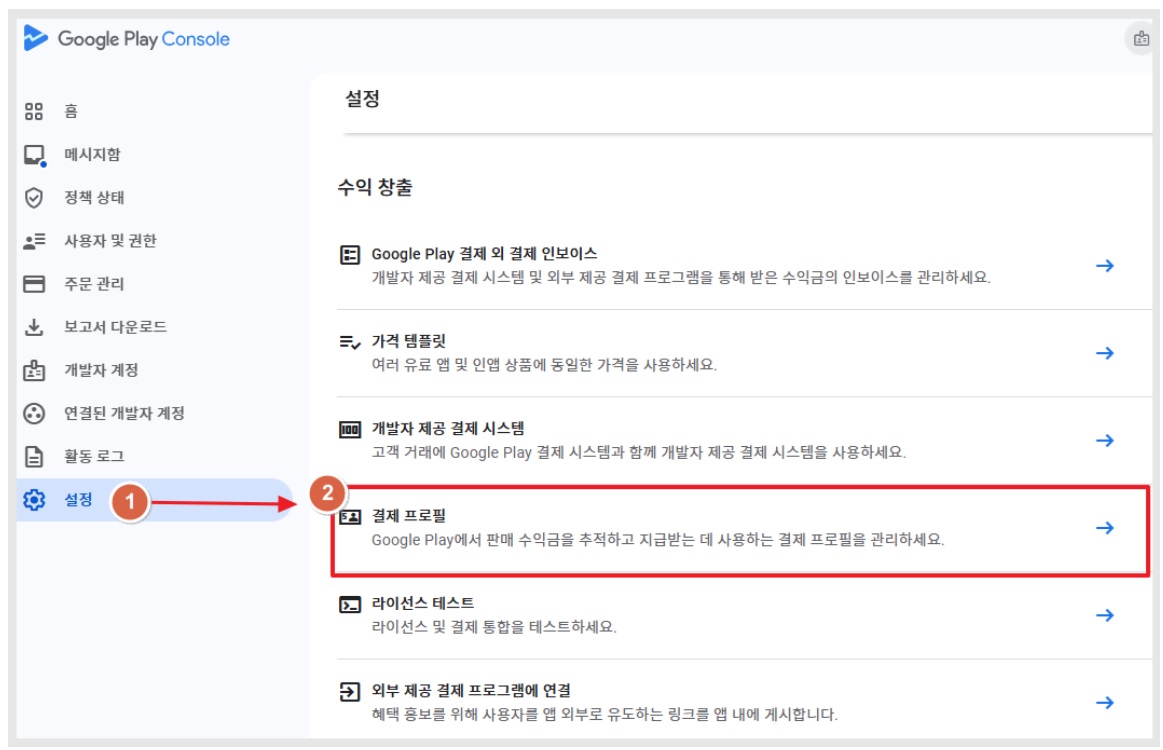Select the 설정 sidebar item
Image resolution: width=1163 pixels, height=750 pixels.
(156, 500)
